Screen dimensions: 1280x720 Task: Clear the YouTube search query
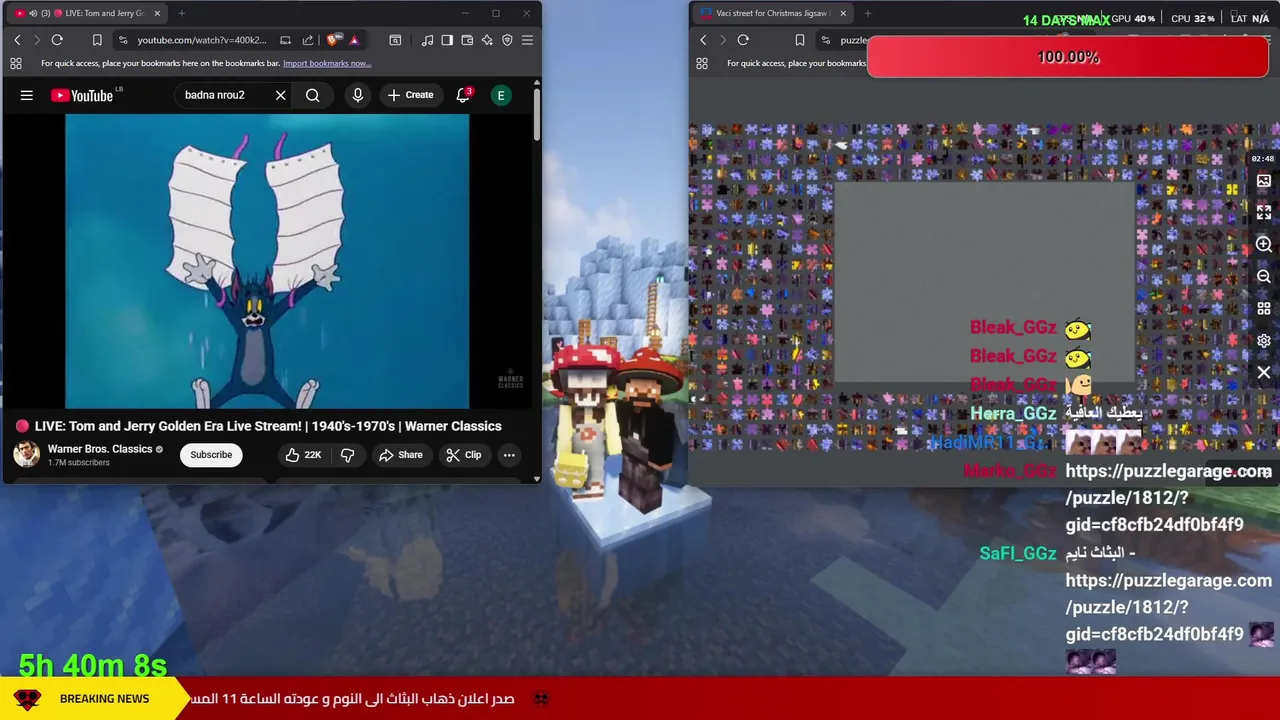(281, 95)
